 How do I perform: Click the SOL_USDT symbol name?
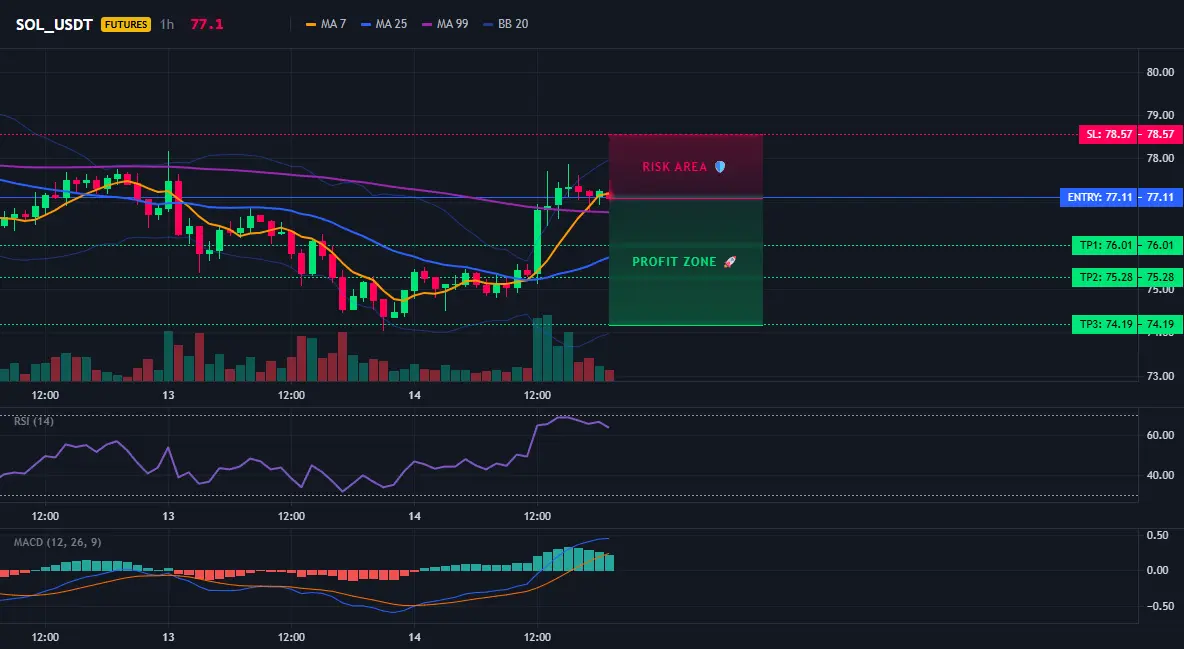[54, 24]
